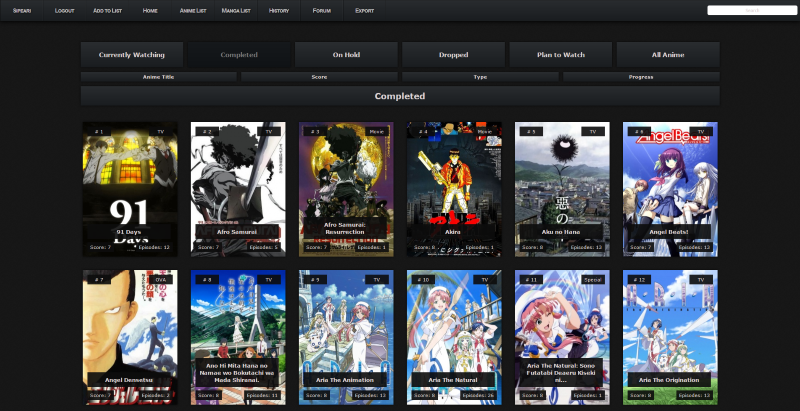Click Episodes: 26 on Aria The Natural
Image resolution: width=800 pixels, height=411 pixels.
point(477,395)
